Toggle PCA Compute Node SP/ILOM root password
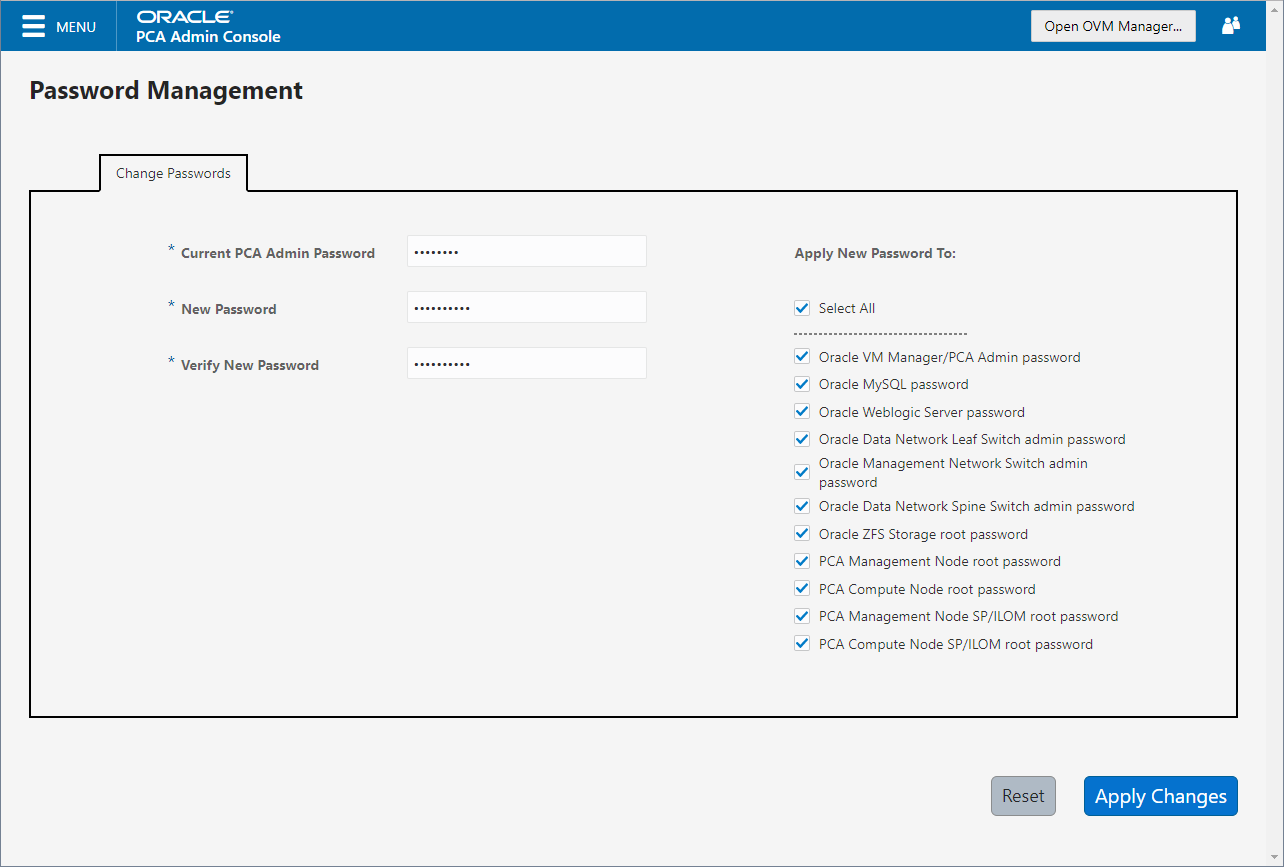Viewport: 1284px width, 867px height. coord(802,643)
